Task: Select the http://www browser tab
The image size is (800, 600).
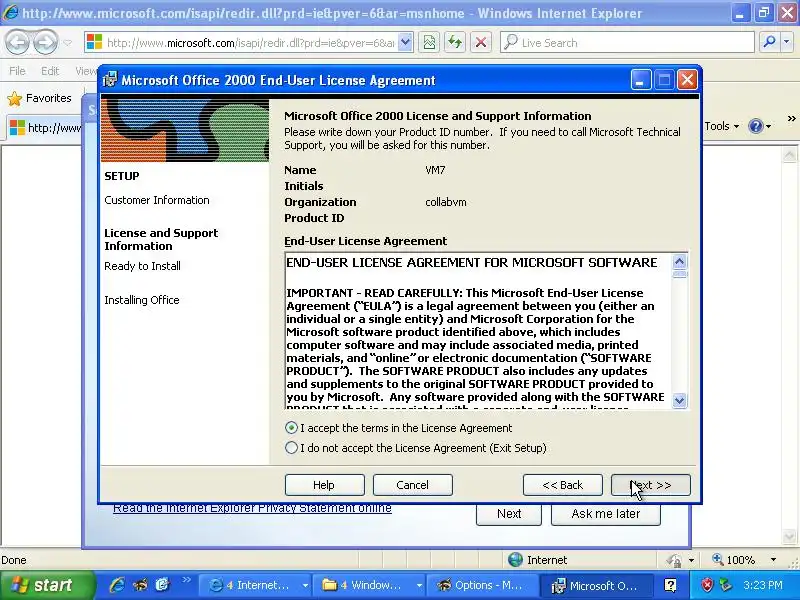Action: coord(45,128)
